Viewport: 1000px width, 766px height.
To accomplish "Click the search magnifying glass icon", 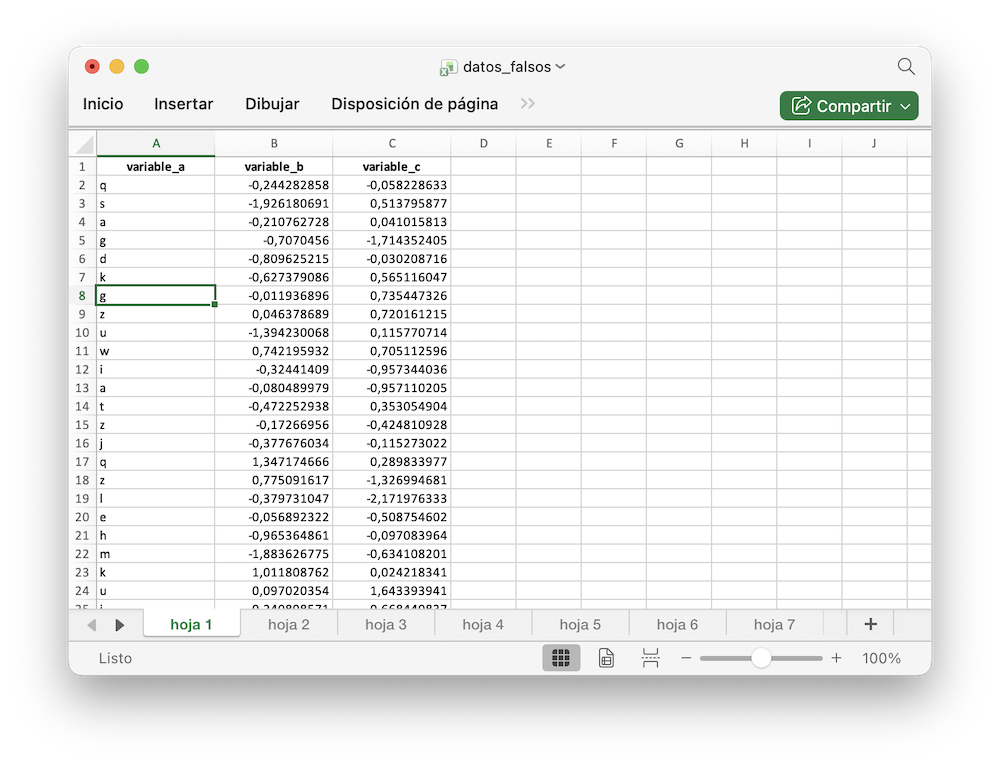I will click(905, 67).
